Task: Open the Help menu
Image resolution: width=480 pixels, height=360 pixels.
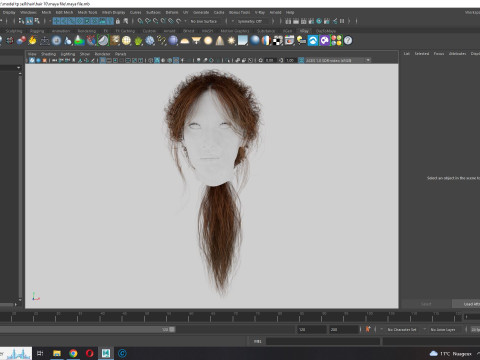Action: coord(290,12)
